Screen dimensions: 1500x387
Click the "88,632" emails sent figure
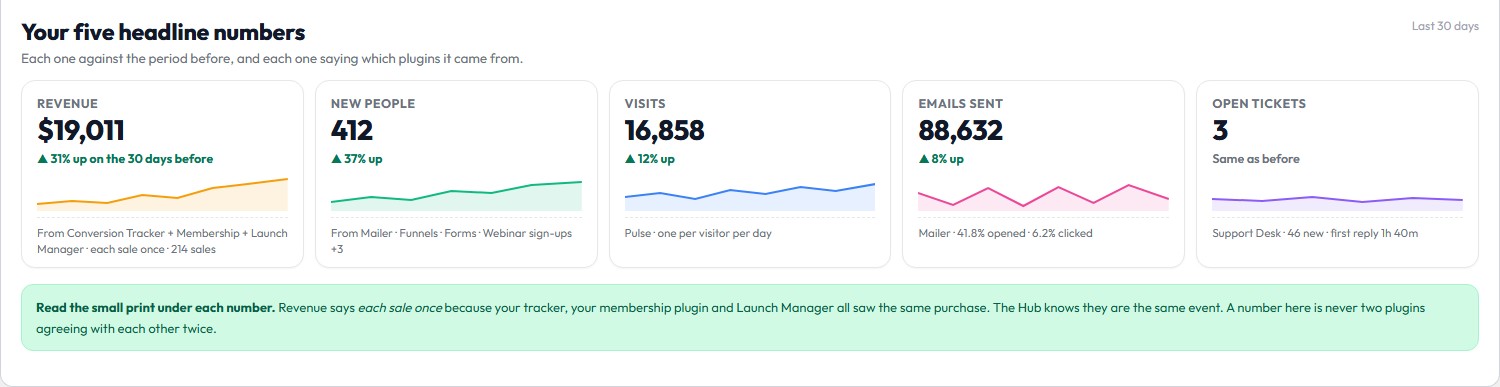click(x=961, y=131)
